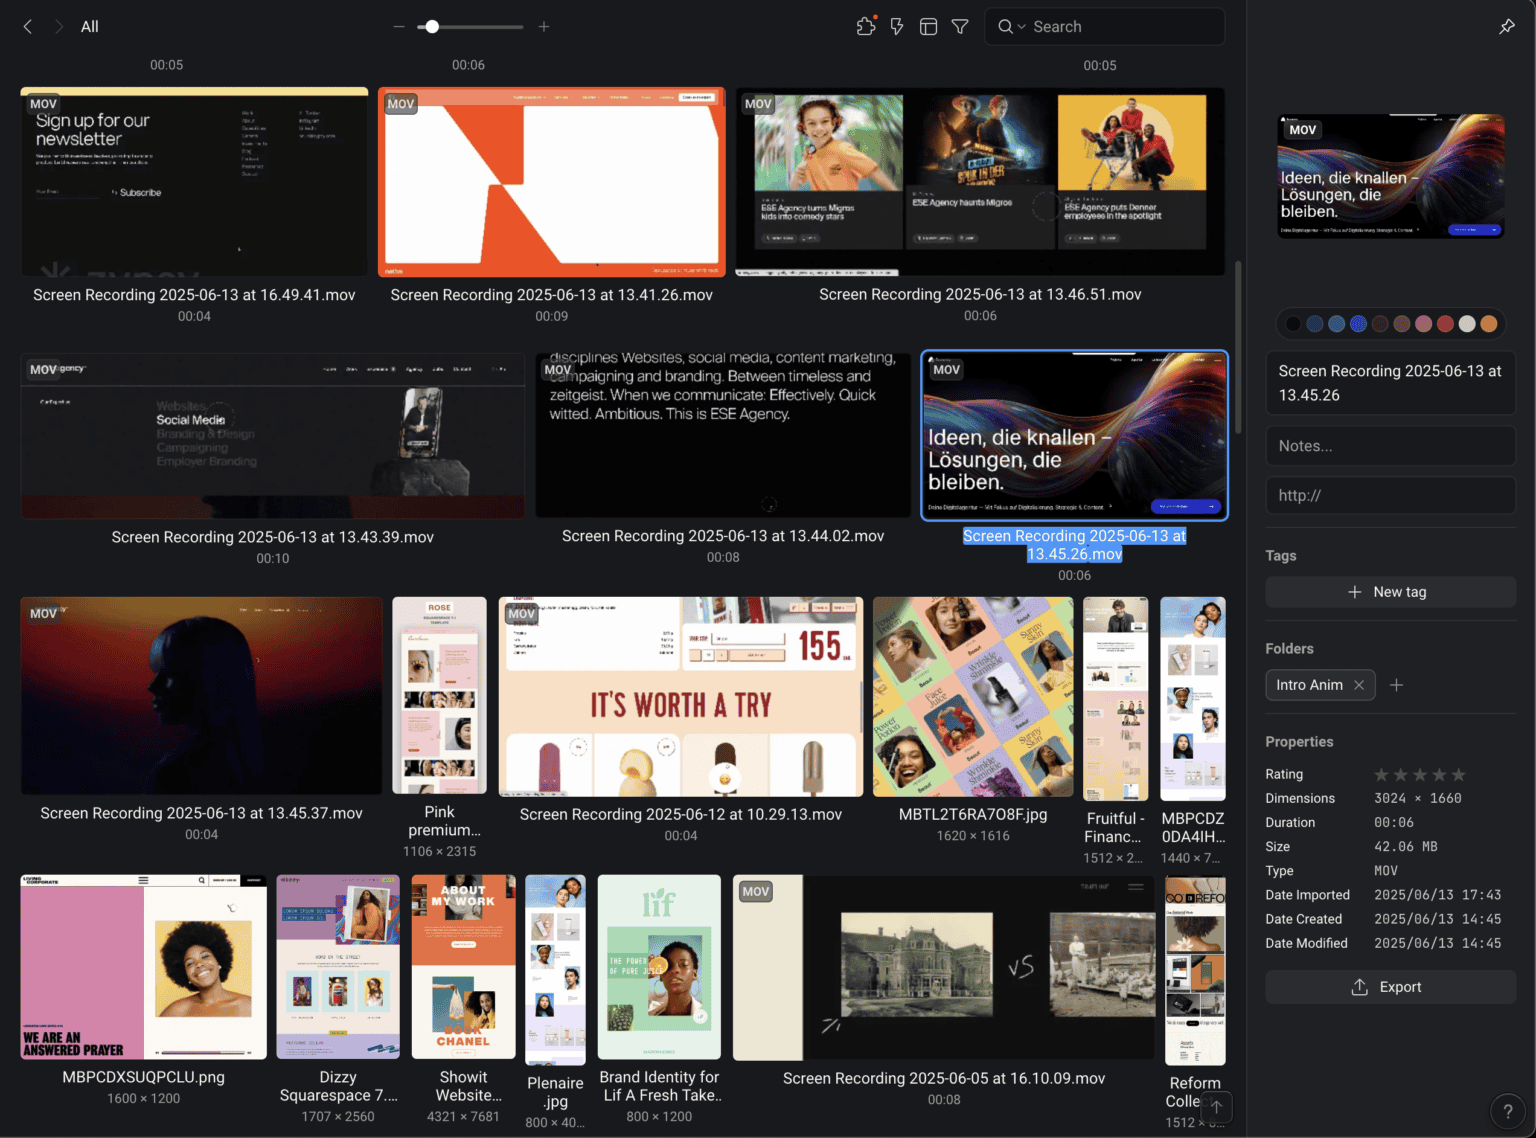1536x1138 pixels.
Task: Open the lightning bolt quick actions
Action: click(x=897, y=27)
